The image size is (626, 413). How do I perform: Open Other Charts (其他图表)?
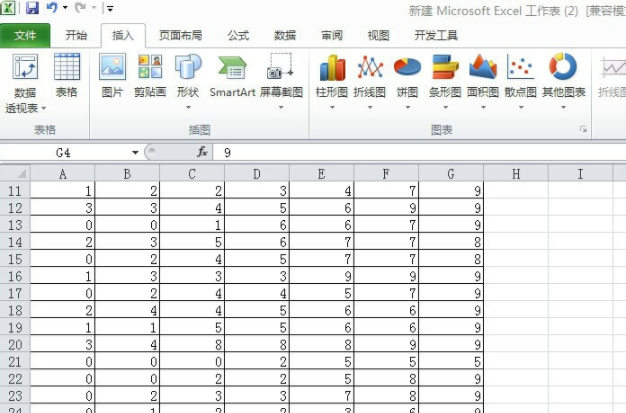(x=563, y=82)
